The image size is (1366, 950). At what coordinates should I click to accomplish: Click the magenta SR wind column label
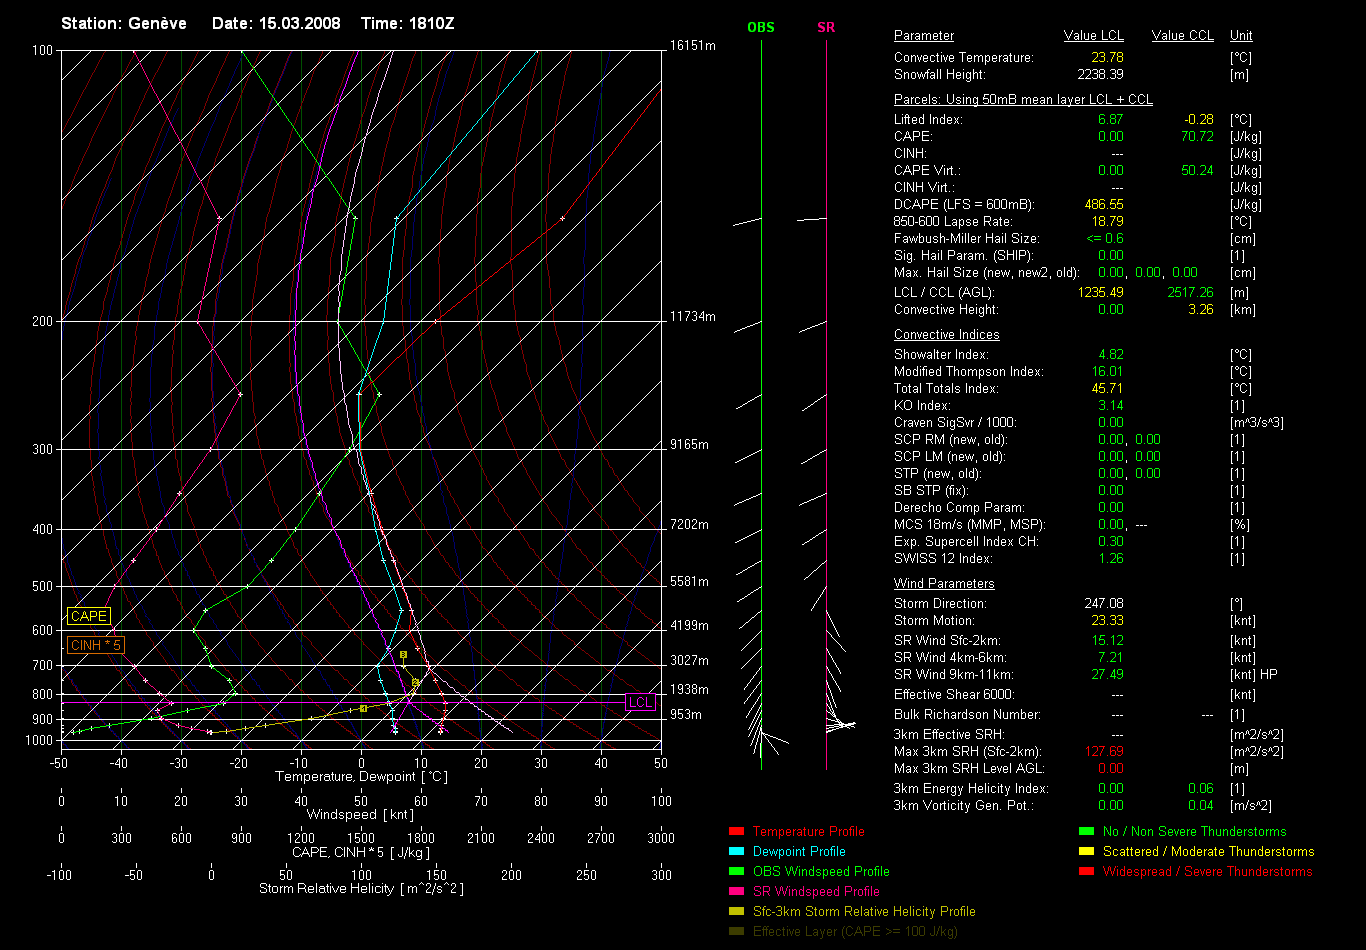(826, 28)
